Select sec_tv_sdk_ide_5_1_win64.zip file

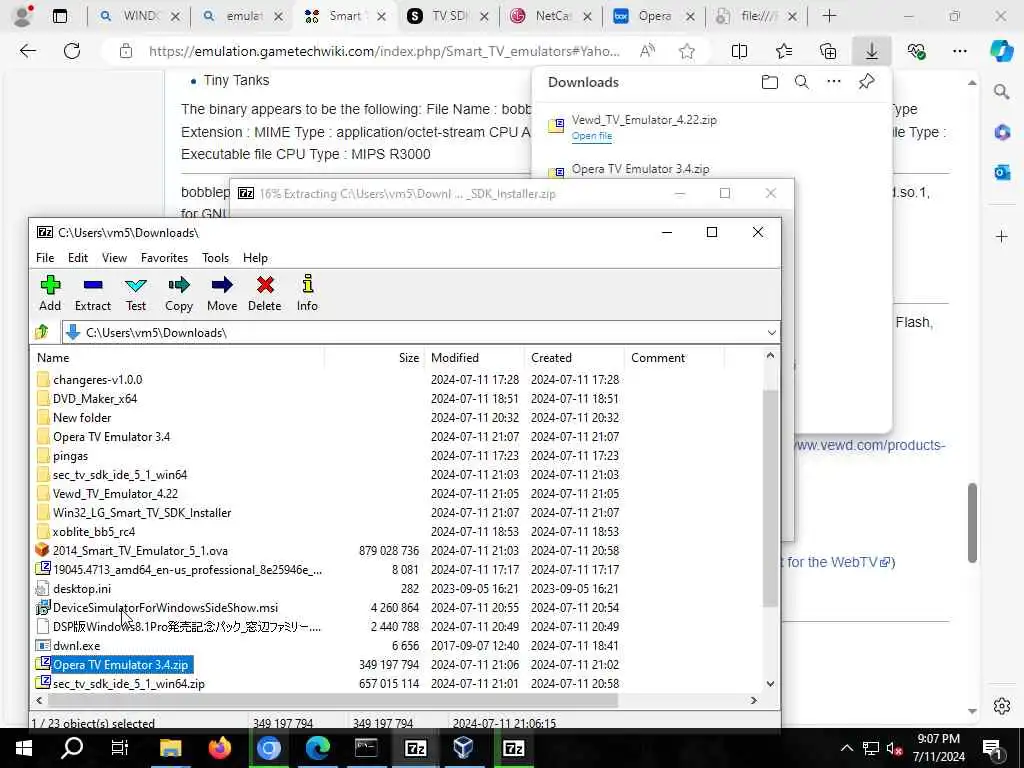coord(129,683)
